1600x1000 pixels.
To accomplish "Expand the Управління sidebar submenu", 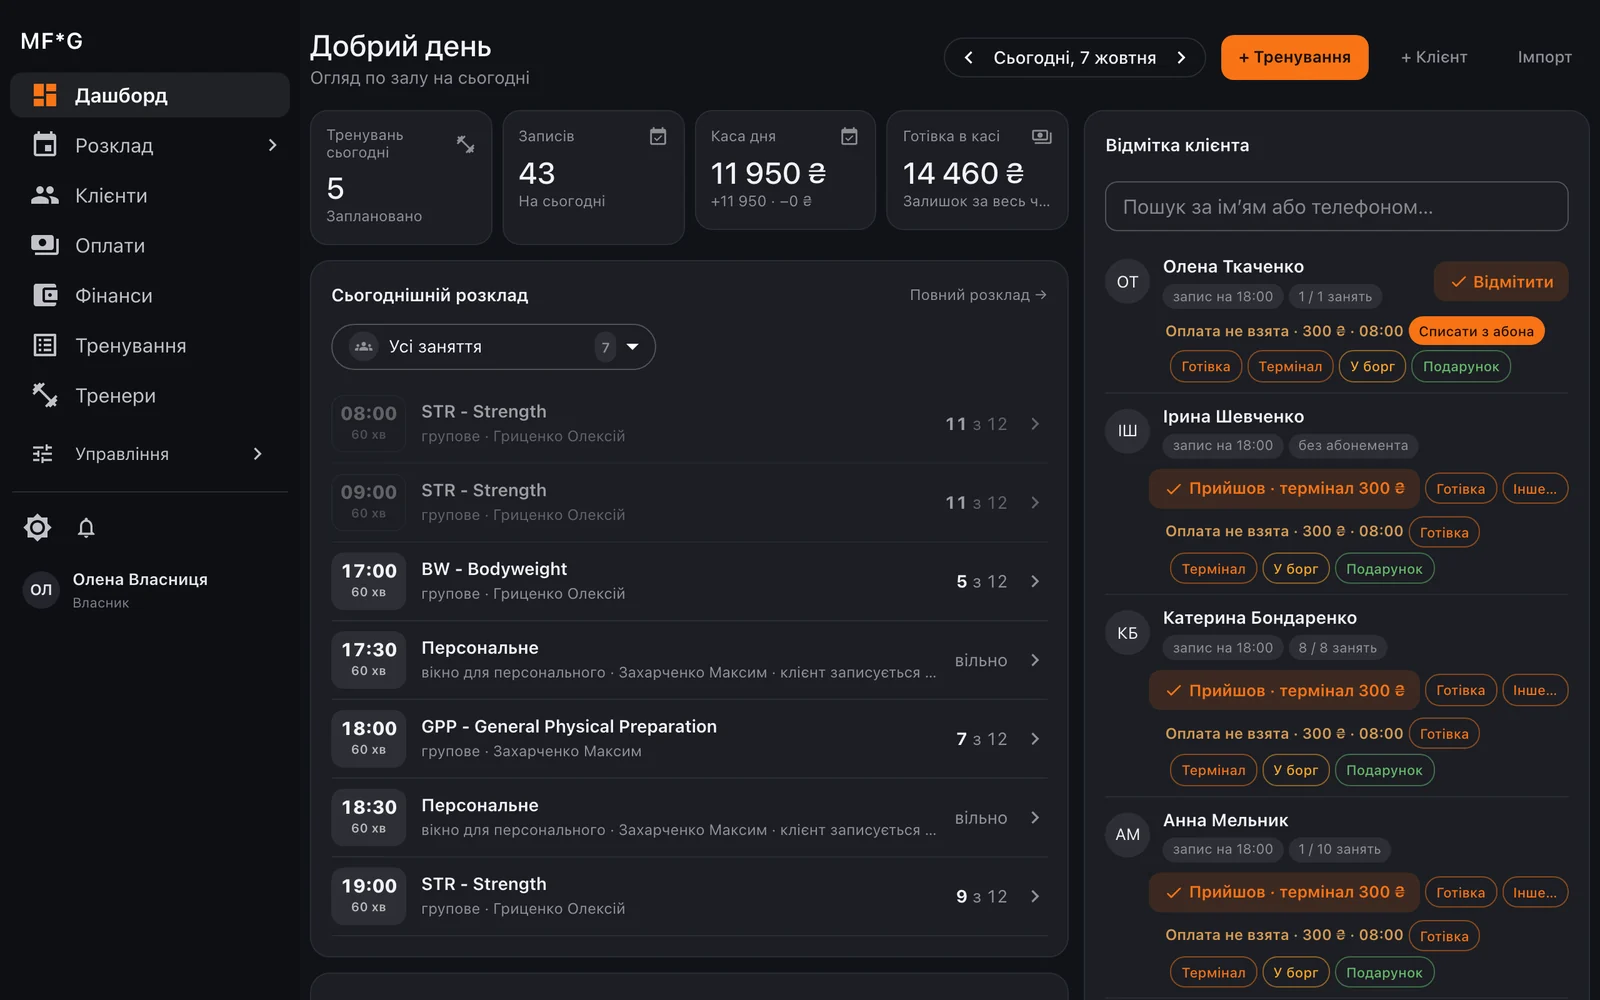I will pyautogui.click(x=258, y=454).
